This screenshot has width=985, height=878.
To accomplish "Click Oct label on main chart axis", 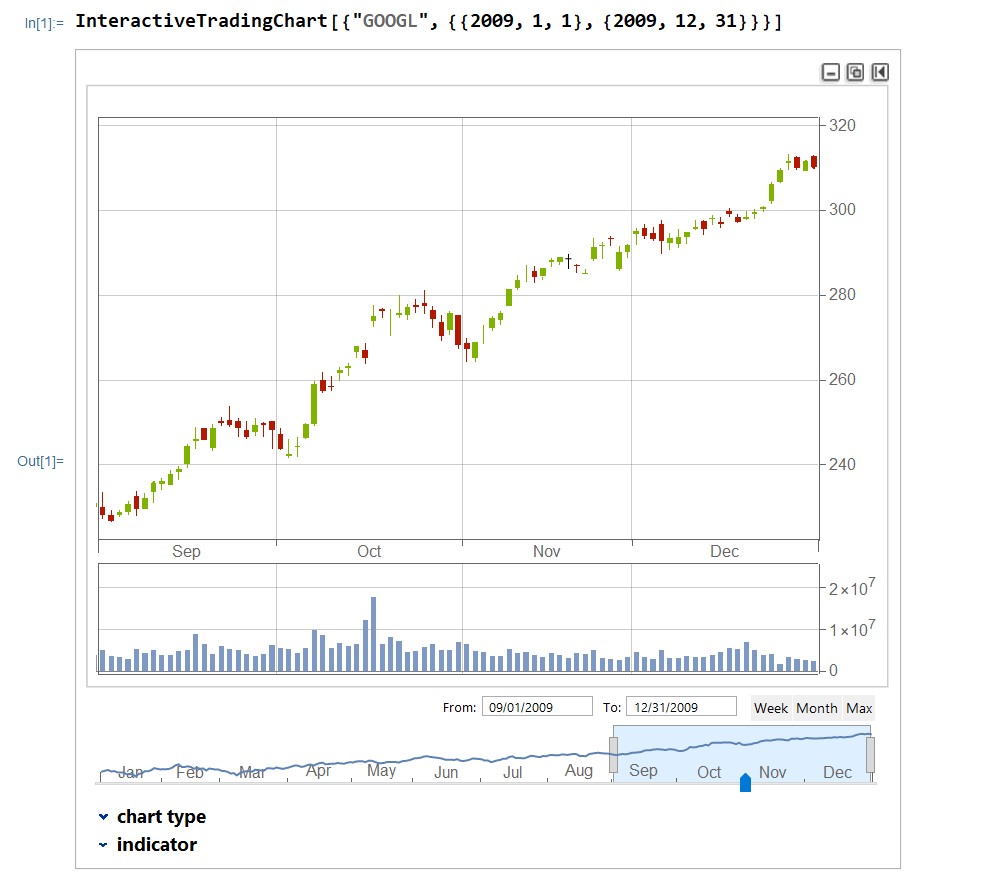I will 369,551.
